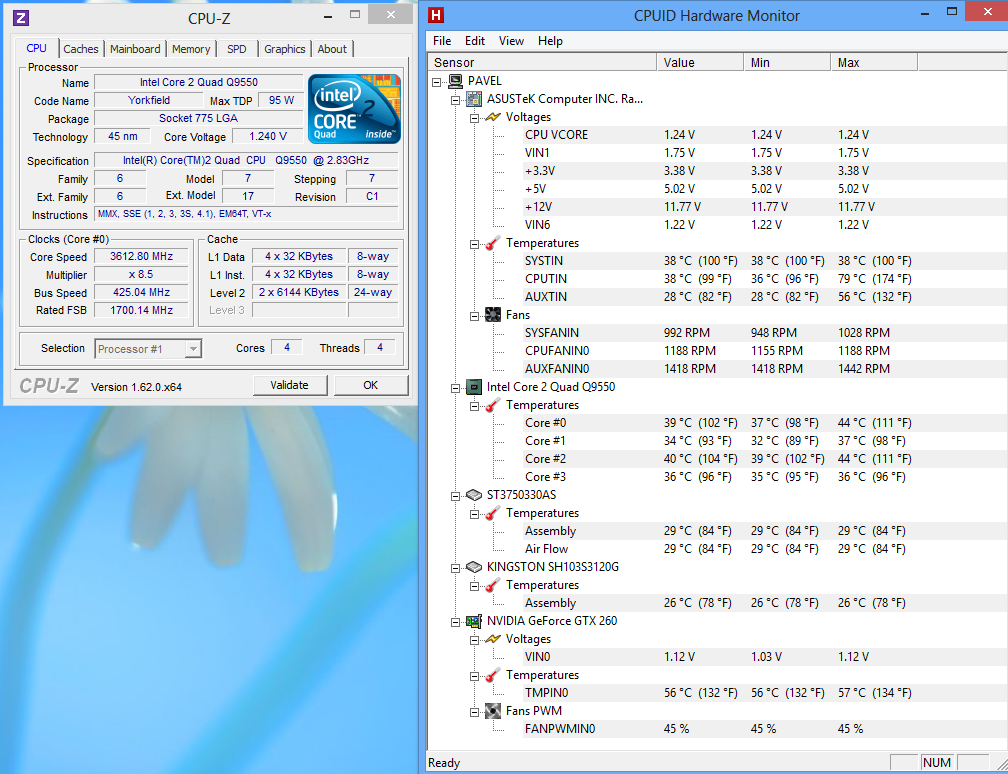Click the ASUSTeK motherboard icon

click(474, 99)
